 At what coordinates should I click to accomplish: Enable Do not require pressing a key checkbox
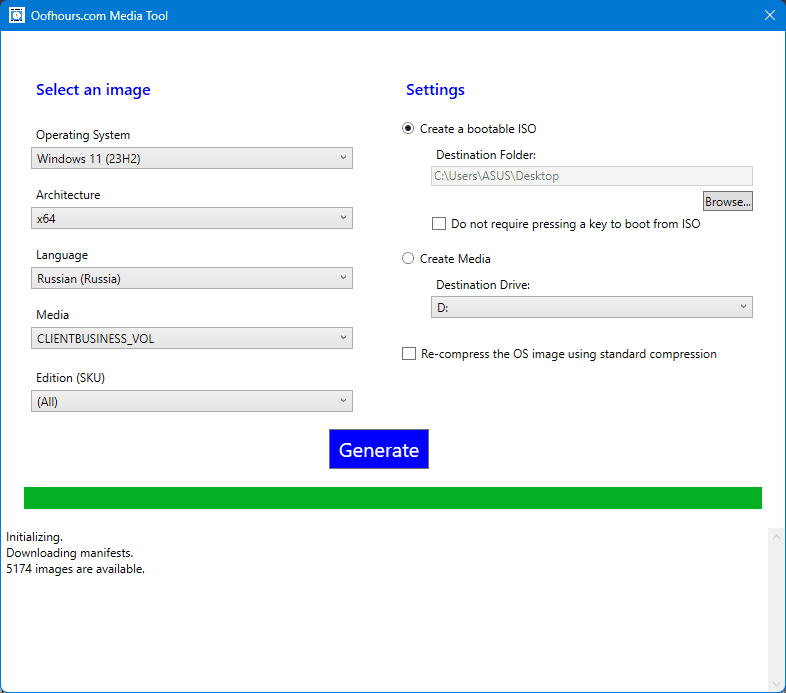click(439, 224)
